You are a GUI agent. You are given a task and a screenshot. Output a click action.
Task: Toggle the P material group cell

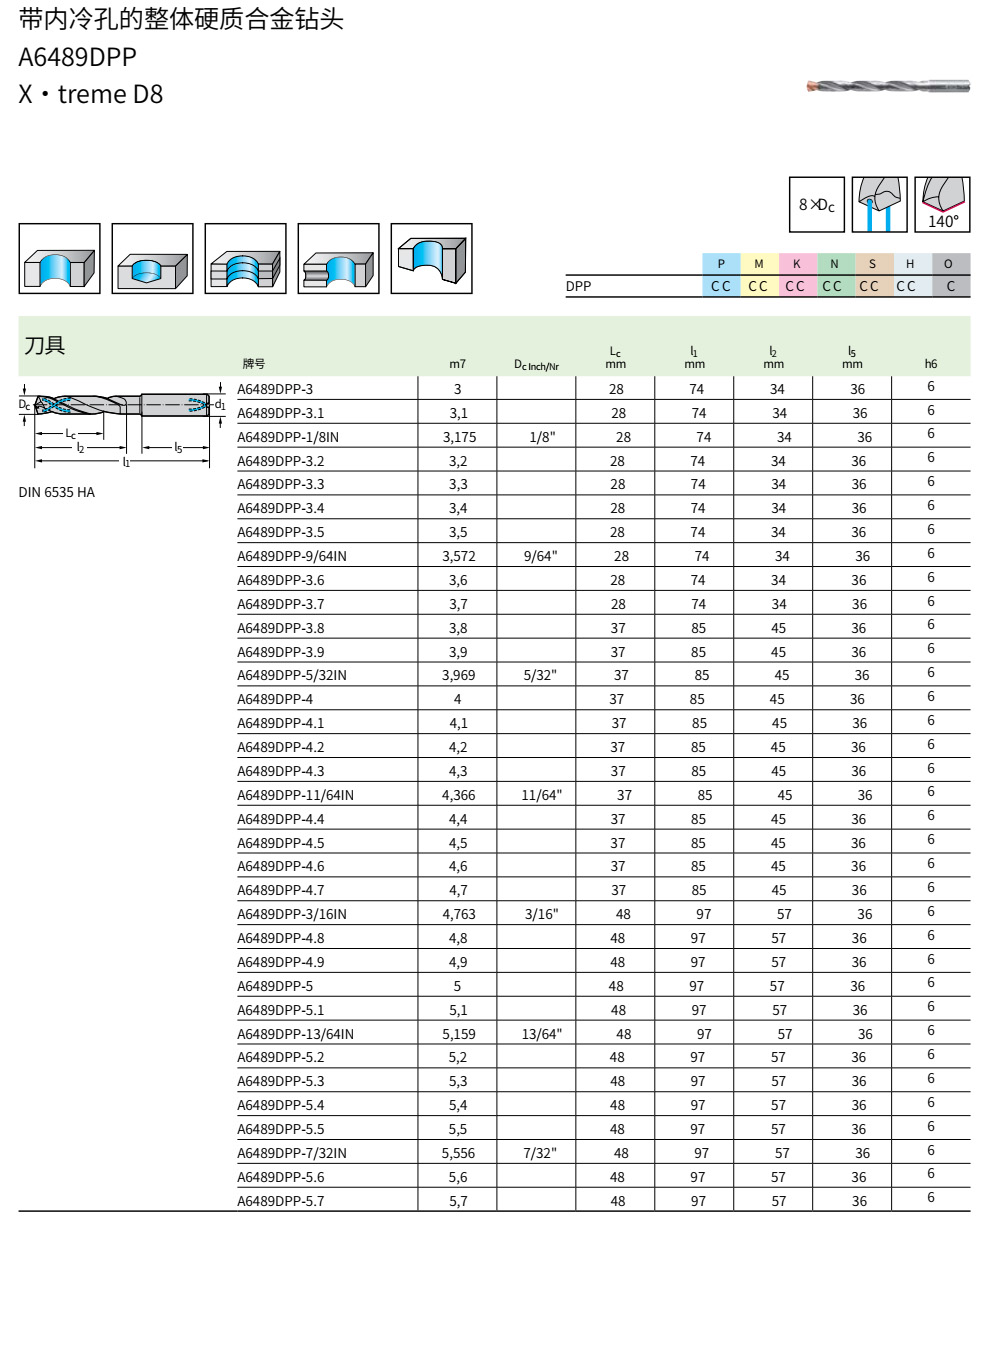coord(720,263)
